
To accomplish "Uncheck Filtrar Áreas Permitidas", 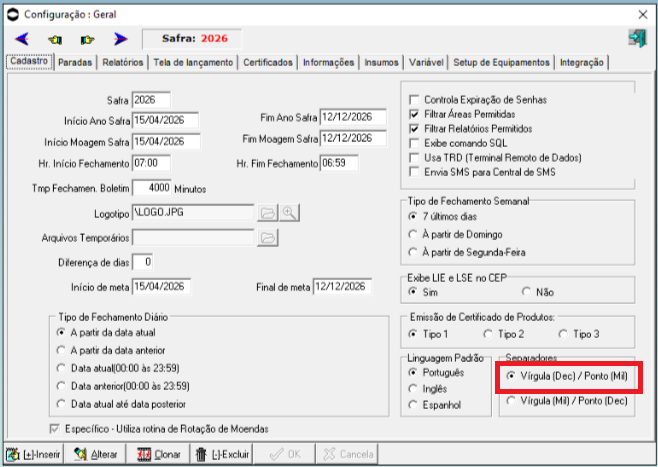I will 414,114.
